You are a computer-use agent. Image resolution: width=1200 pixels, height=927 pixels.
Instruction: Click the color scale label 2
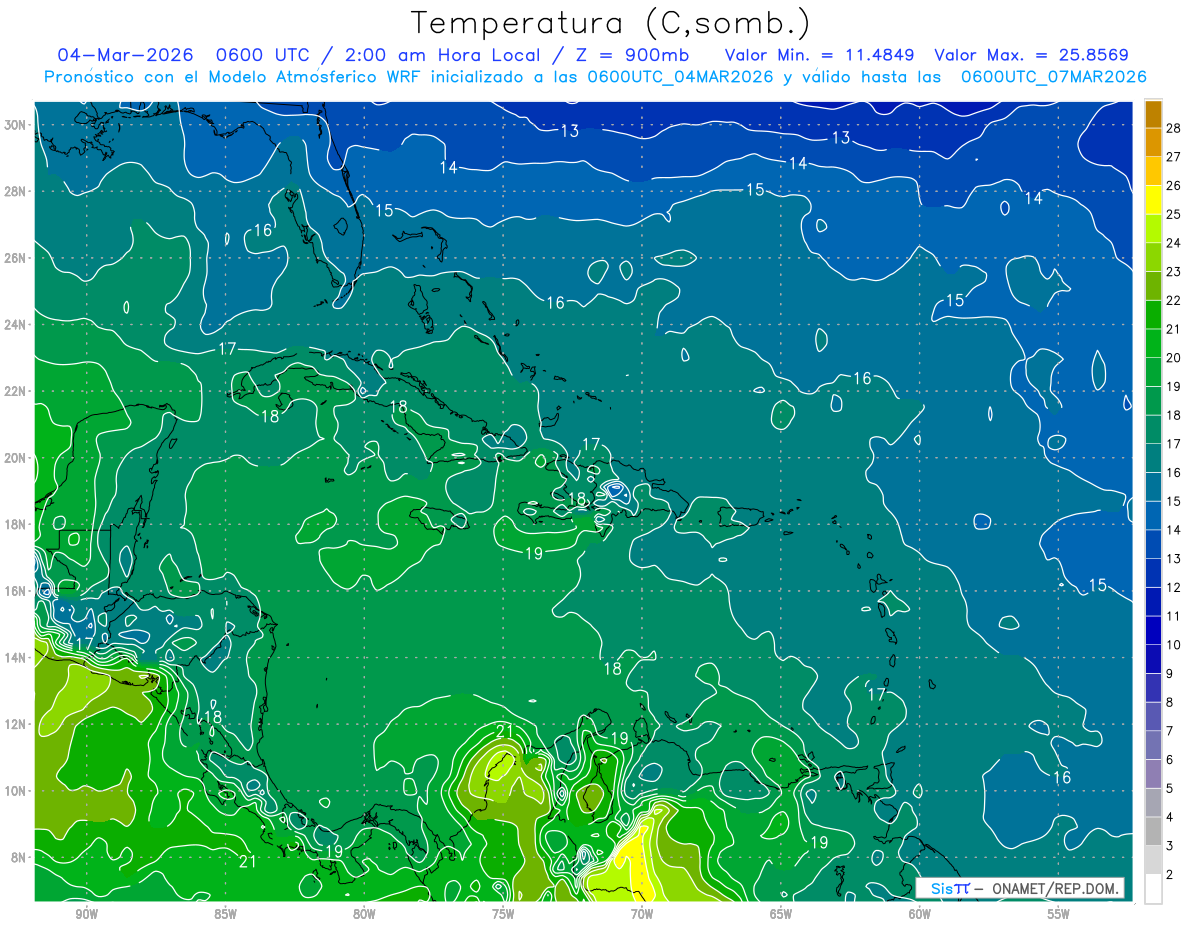pyautogui.click(x=1170, y=875)
